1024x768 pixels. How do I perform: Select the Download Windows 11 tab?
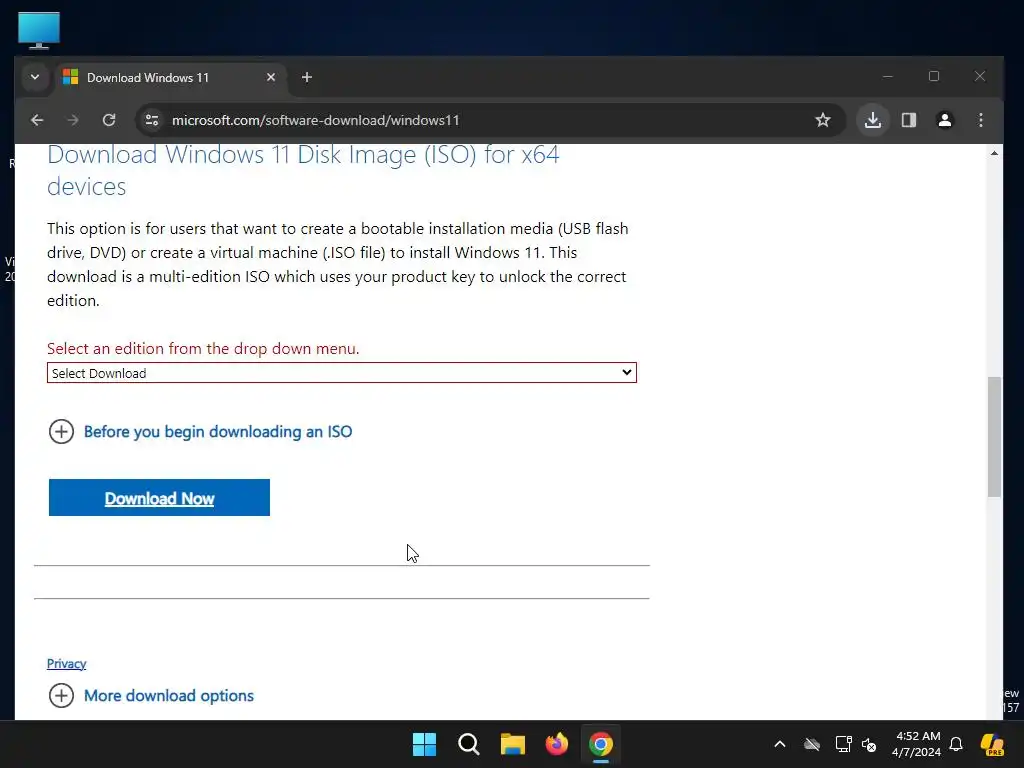[170, 78]
